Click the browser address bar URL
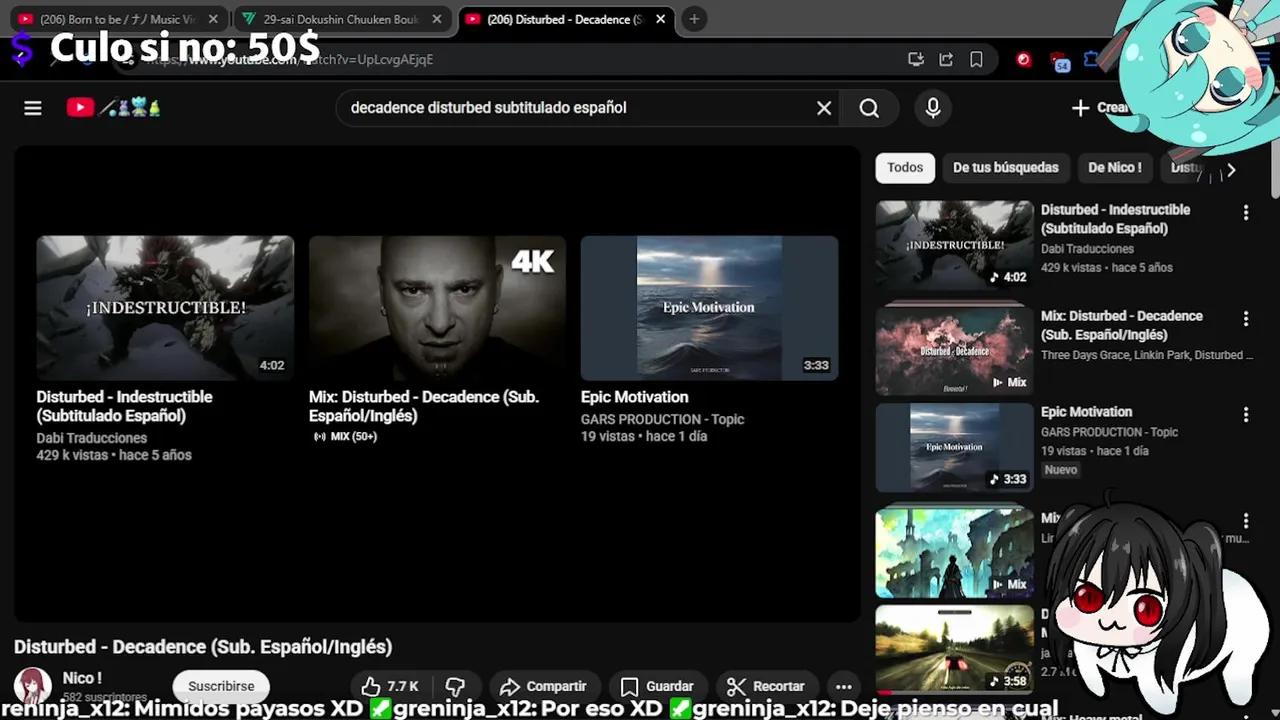The width and height of the screenshot is (1280, 720). click(x=290, y=59)
